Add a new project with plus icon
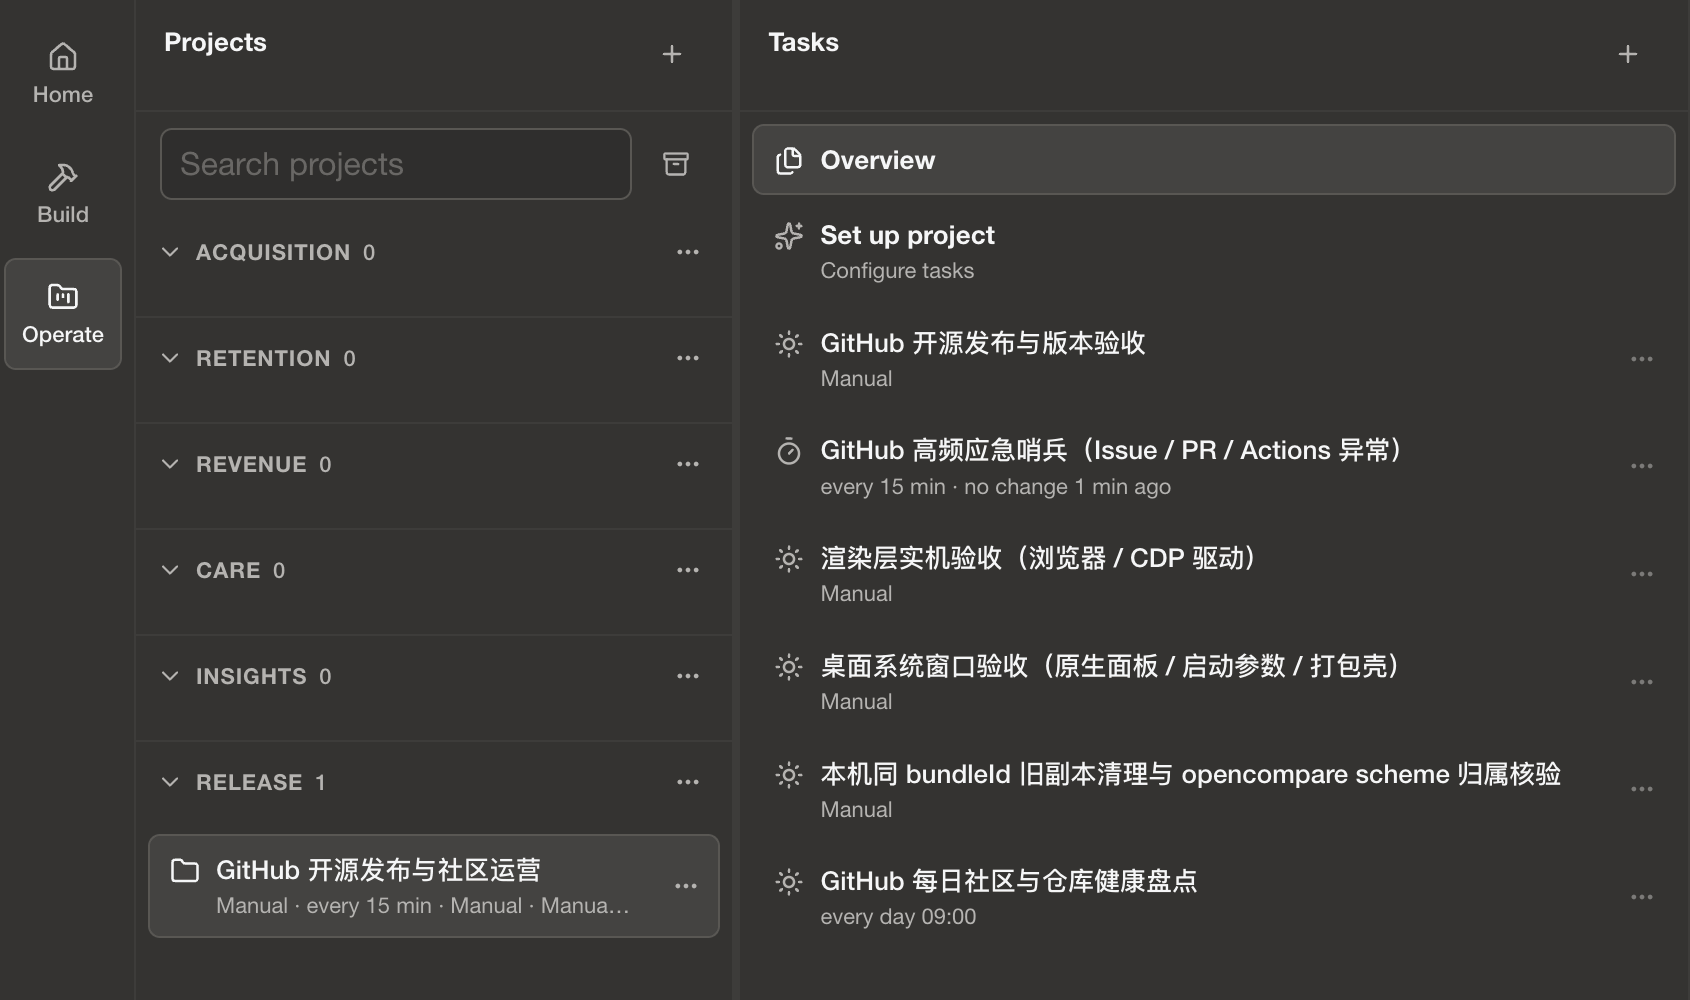The image size is (1690, 1000). (672, 54)
